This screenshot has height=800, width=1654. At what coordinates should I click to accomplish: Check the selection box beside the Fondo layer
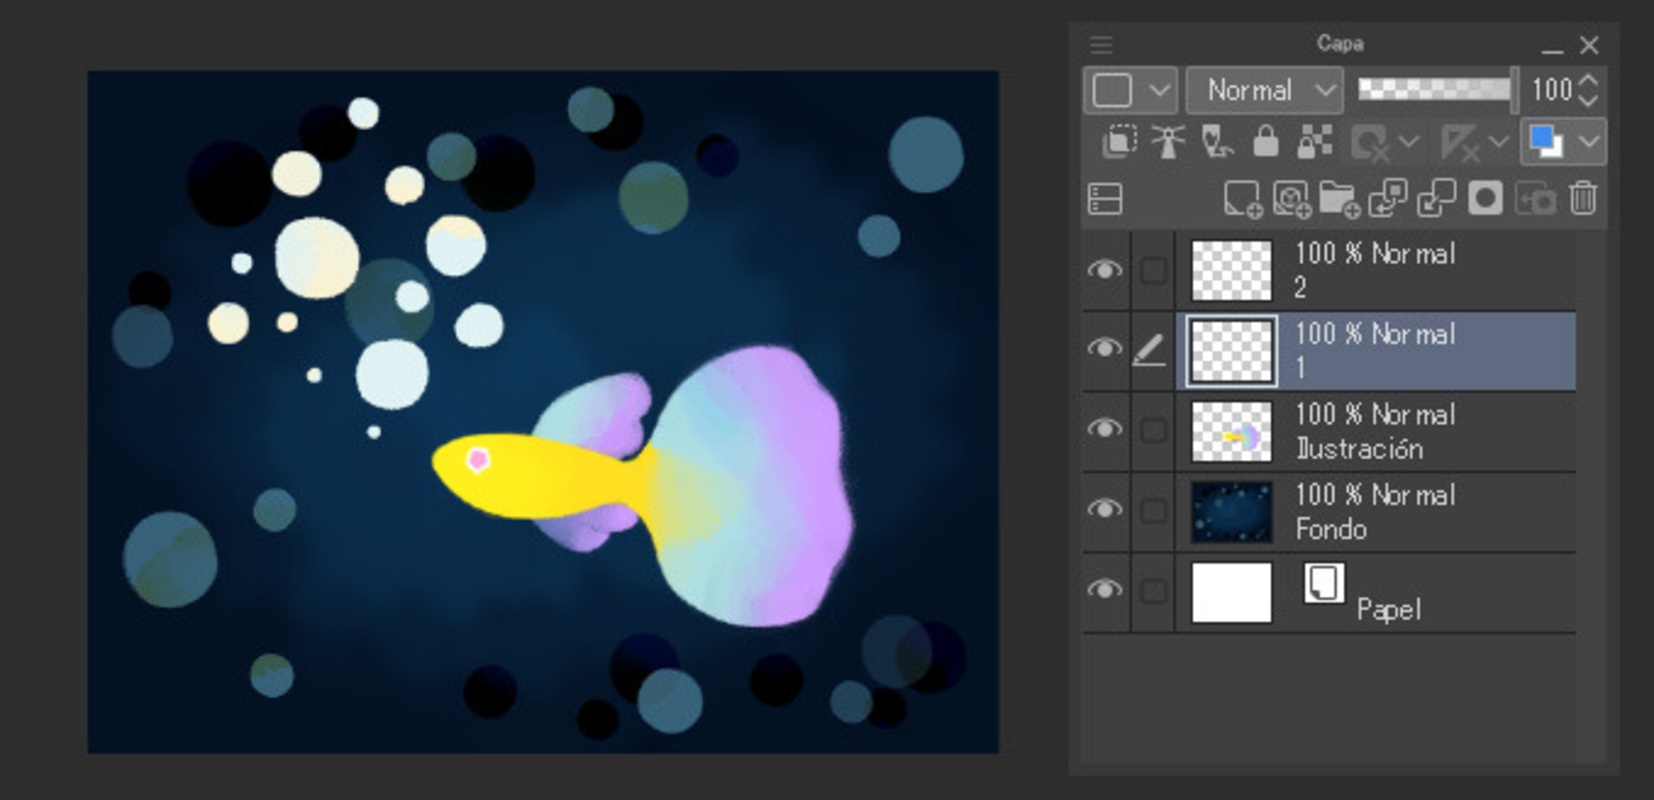coord(1153,511)
